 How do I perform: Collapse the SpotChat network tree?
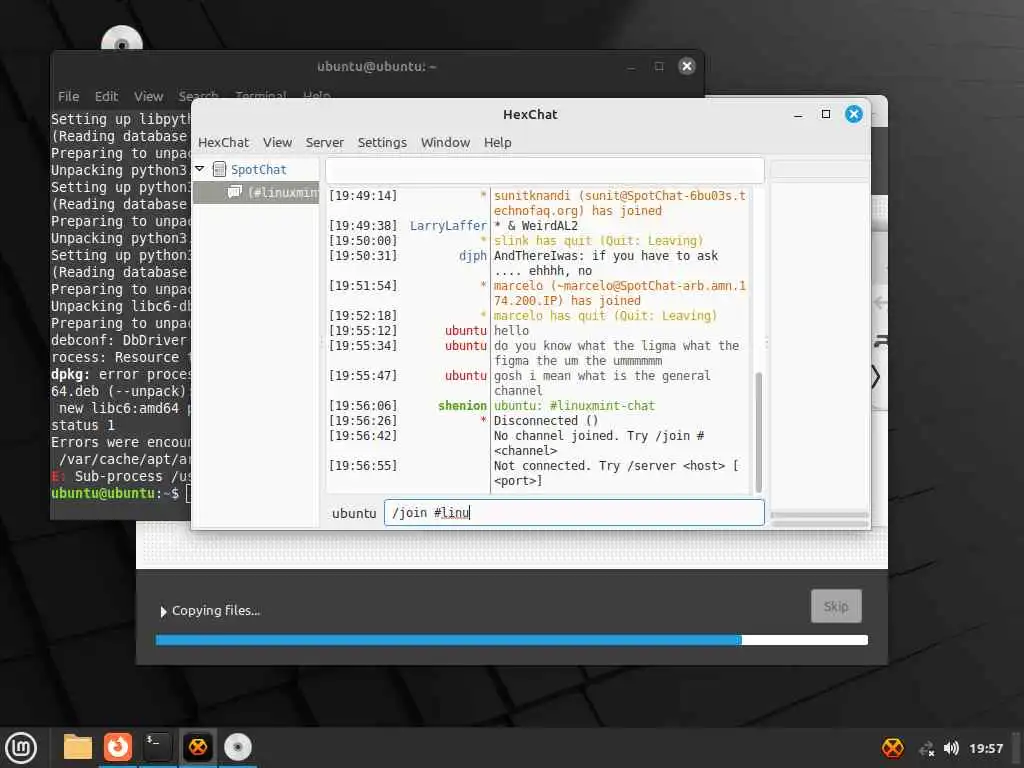click(200, 169)
